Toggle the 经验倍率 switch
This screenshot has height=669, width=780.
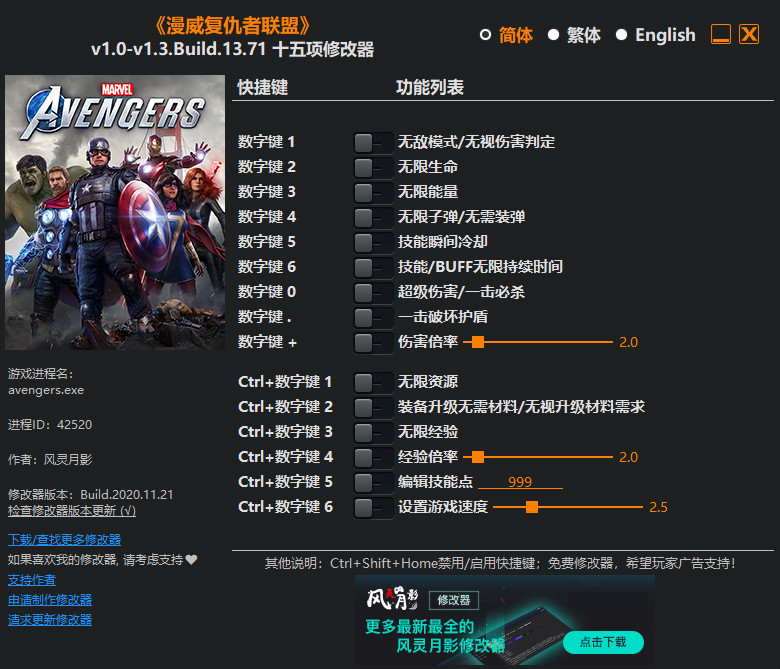(x=373, y=458)
